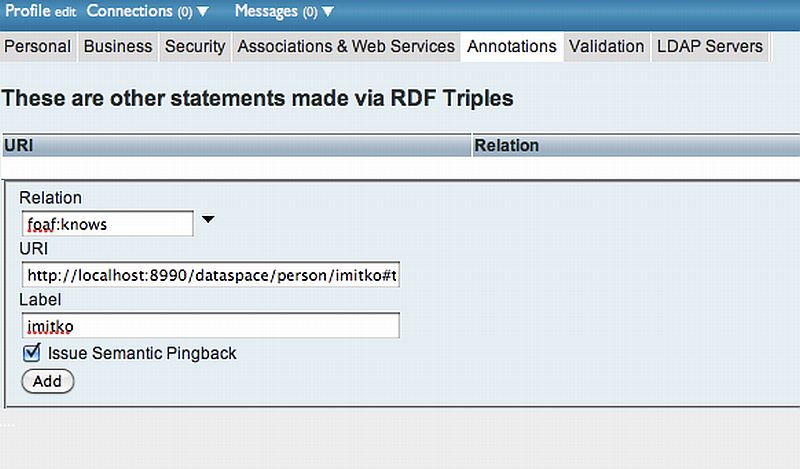Click the Relation input field

107,224
